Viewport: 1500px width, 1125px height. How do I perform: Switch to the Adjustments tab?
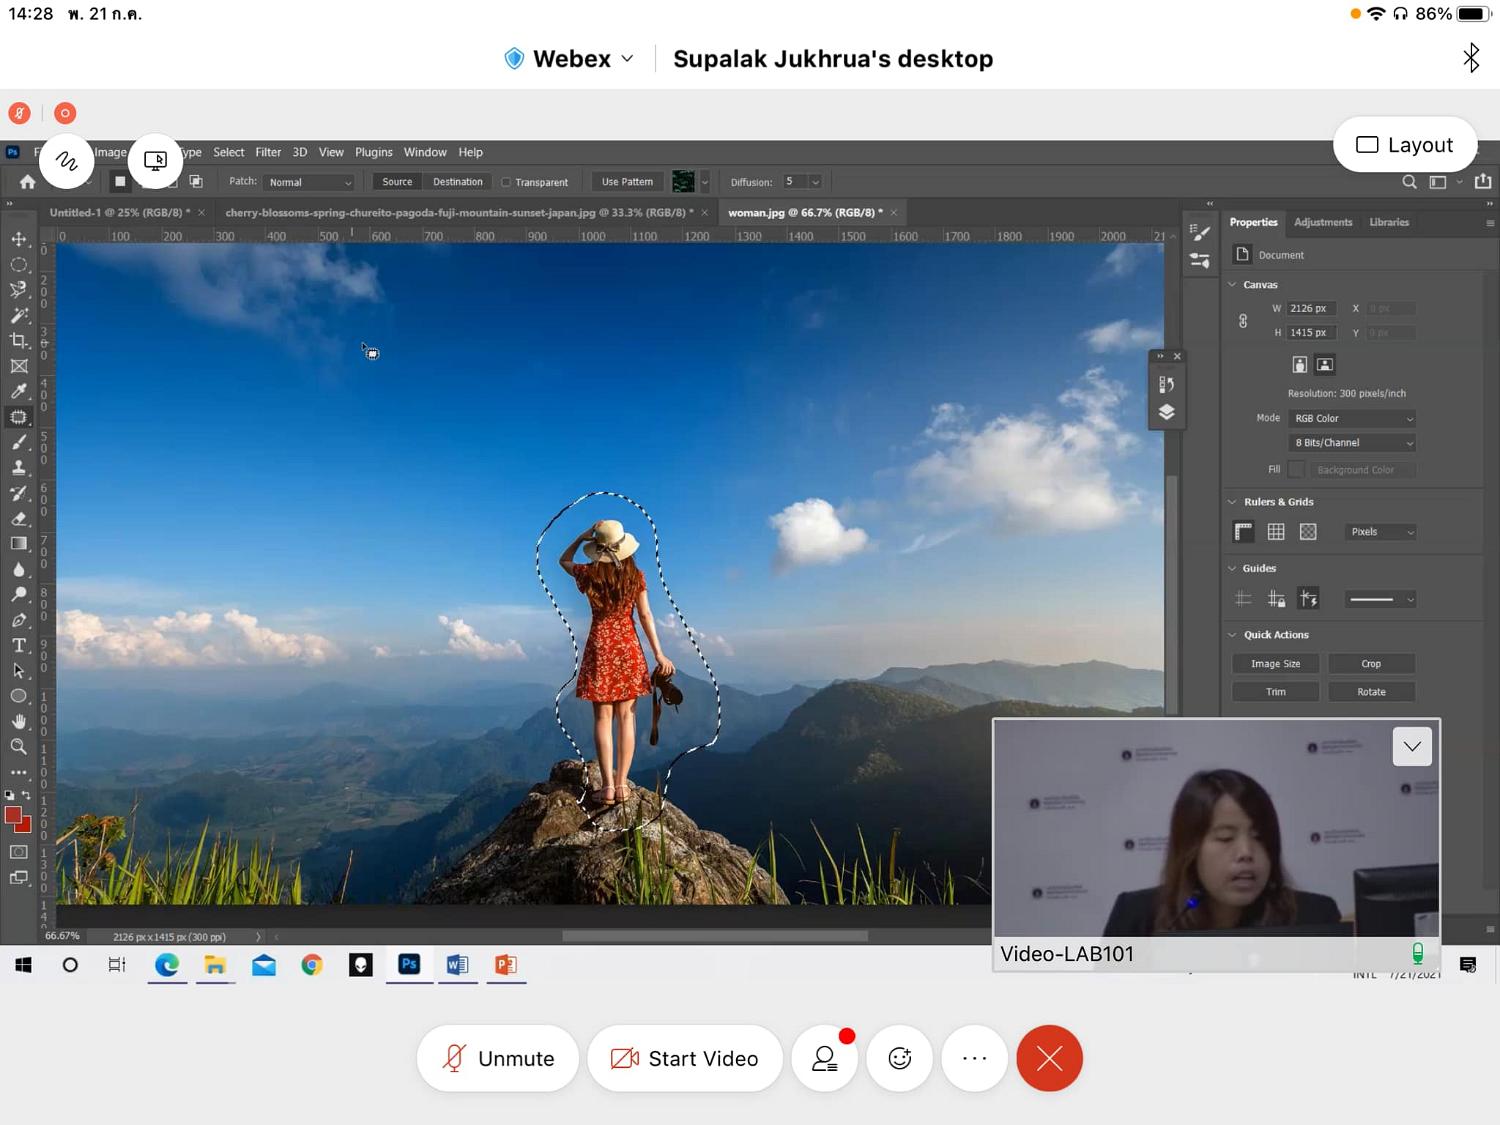(x=1323, y=222)
